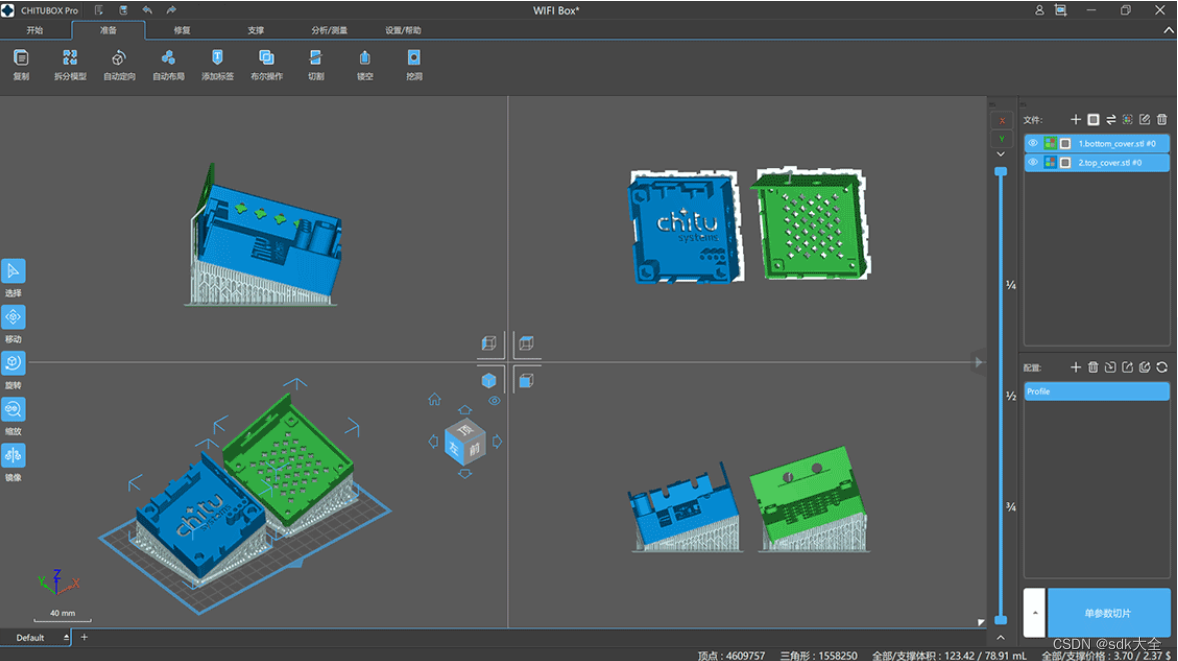
Task: Open the Default plate tab dropdown
Action: tap(66, 637)
